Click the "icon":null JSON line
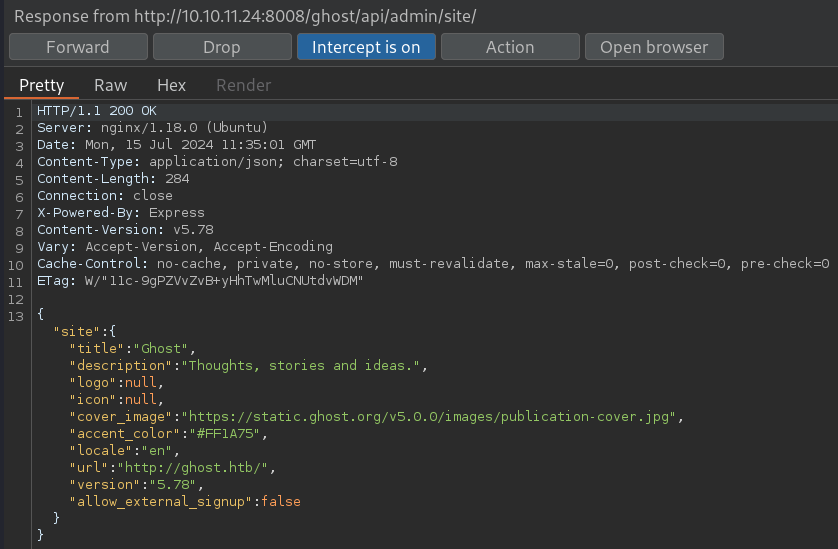The width and height of the screenshot is (838, 549). [x=117, y=399]
